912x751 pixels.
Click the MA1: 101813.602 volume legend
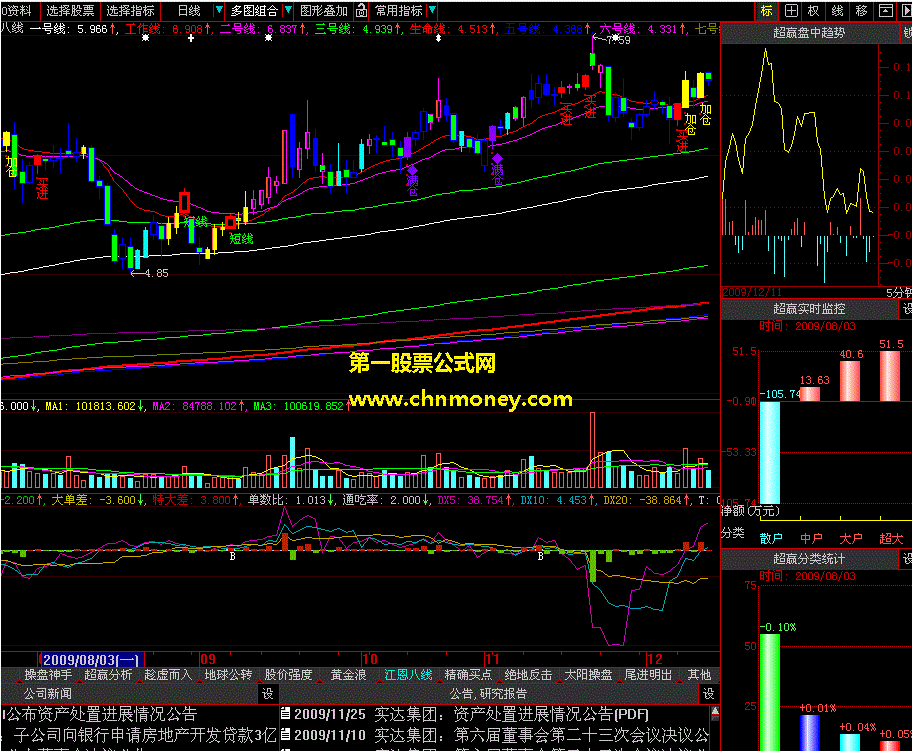pos(95,406)
